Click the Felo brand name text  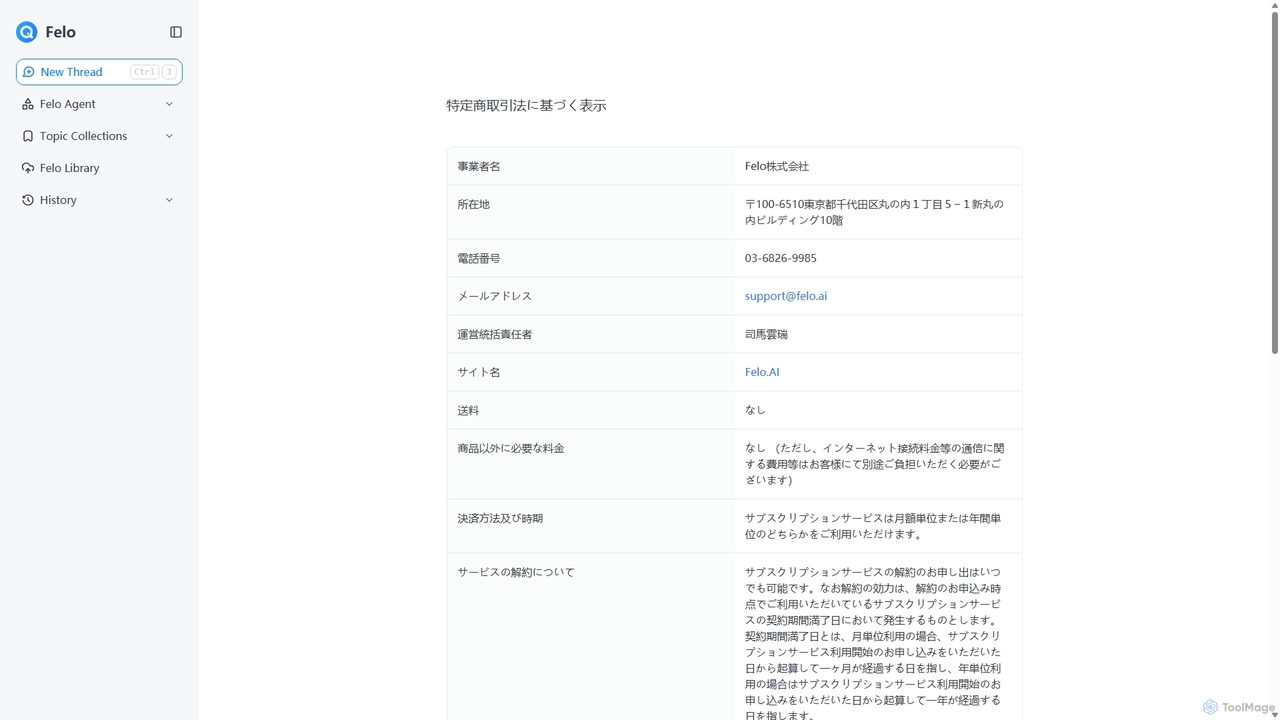(60, 32)
